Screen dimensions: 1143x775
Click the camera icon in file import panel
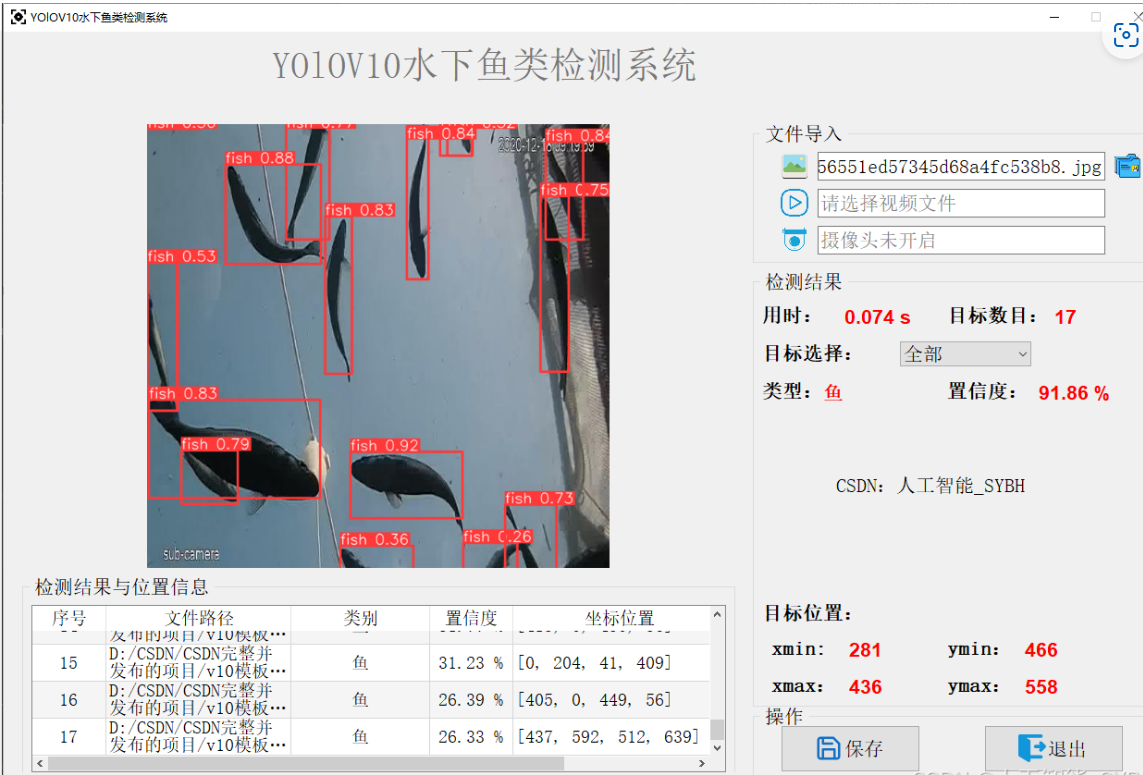pos(794,239)
